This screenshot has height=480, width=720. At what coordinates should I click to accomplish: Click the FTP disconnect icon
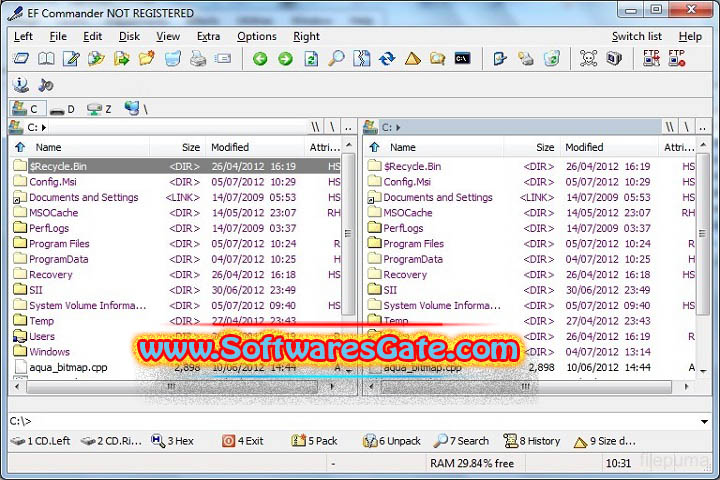[676, 58]
